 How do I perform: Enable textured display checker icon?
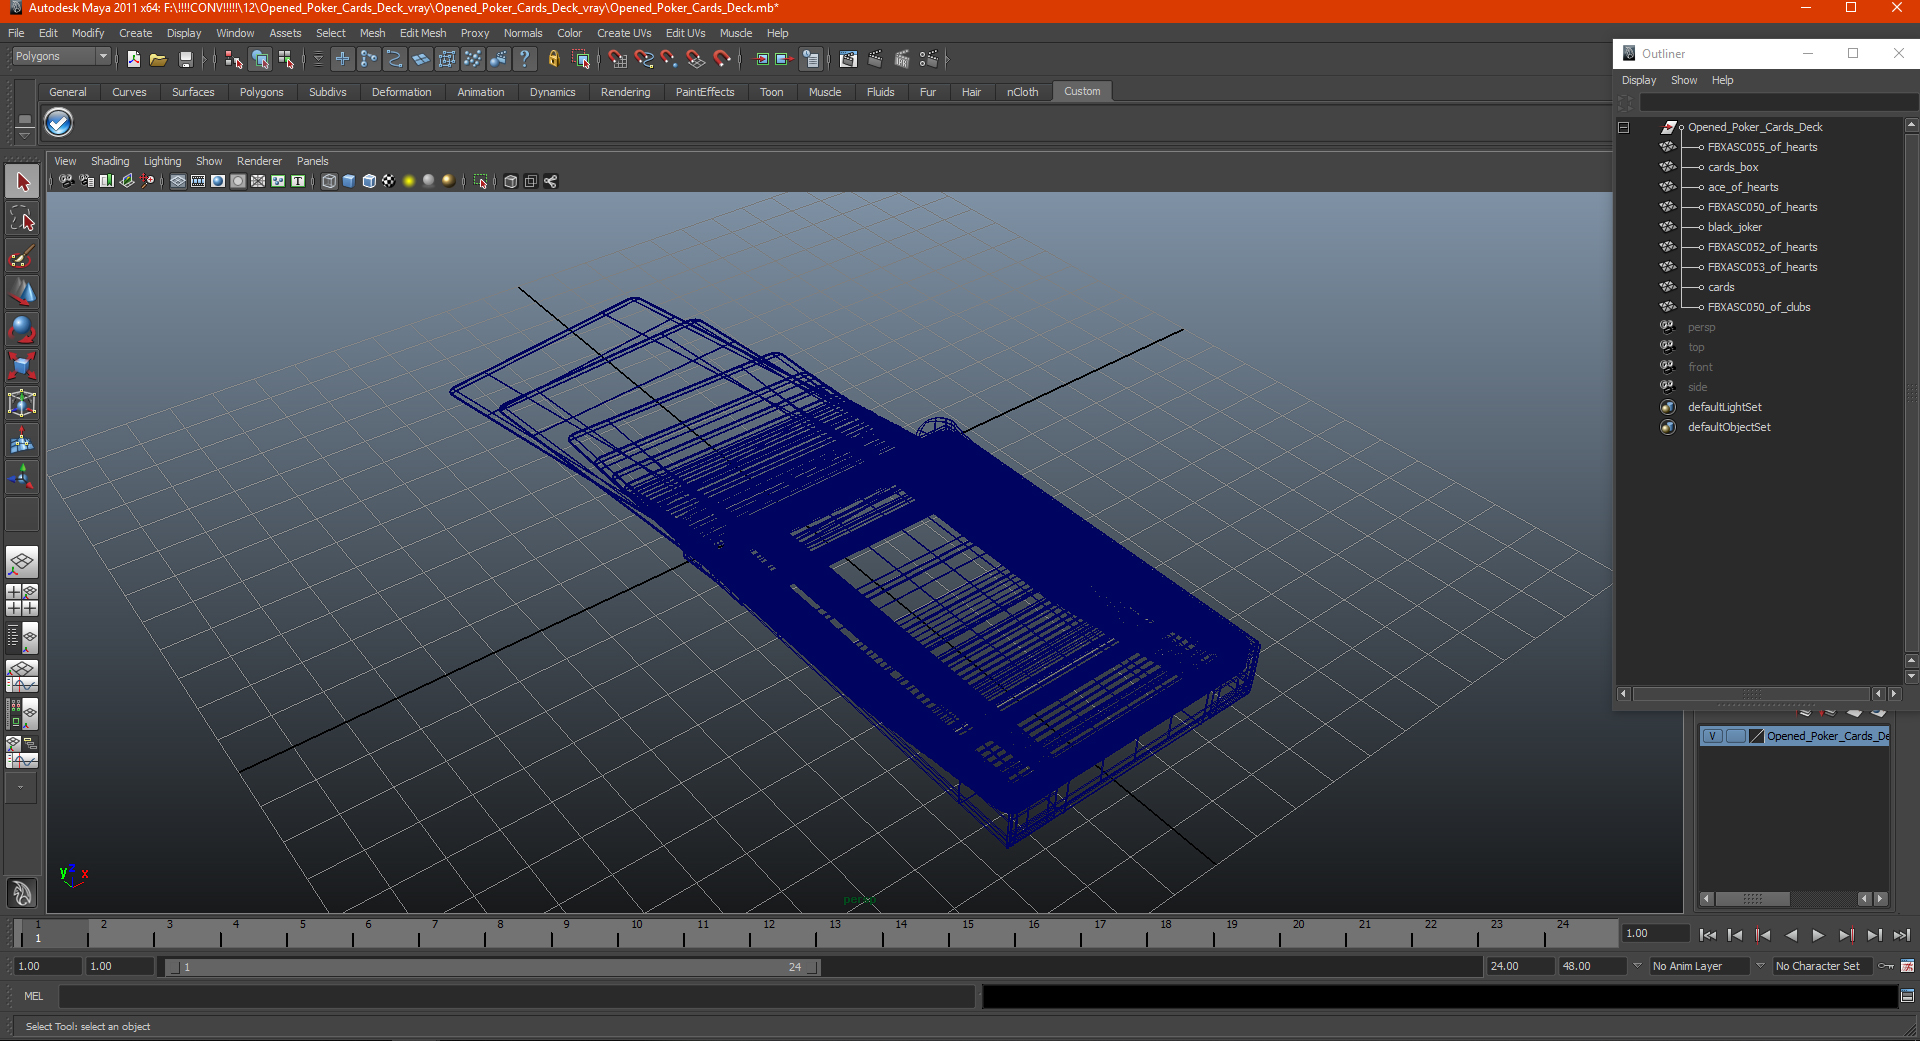(389, 181)
